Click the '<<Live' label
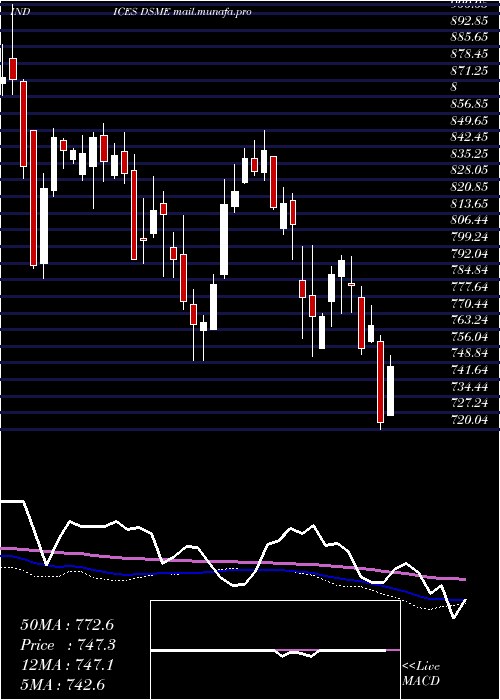 (421, 667)
